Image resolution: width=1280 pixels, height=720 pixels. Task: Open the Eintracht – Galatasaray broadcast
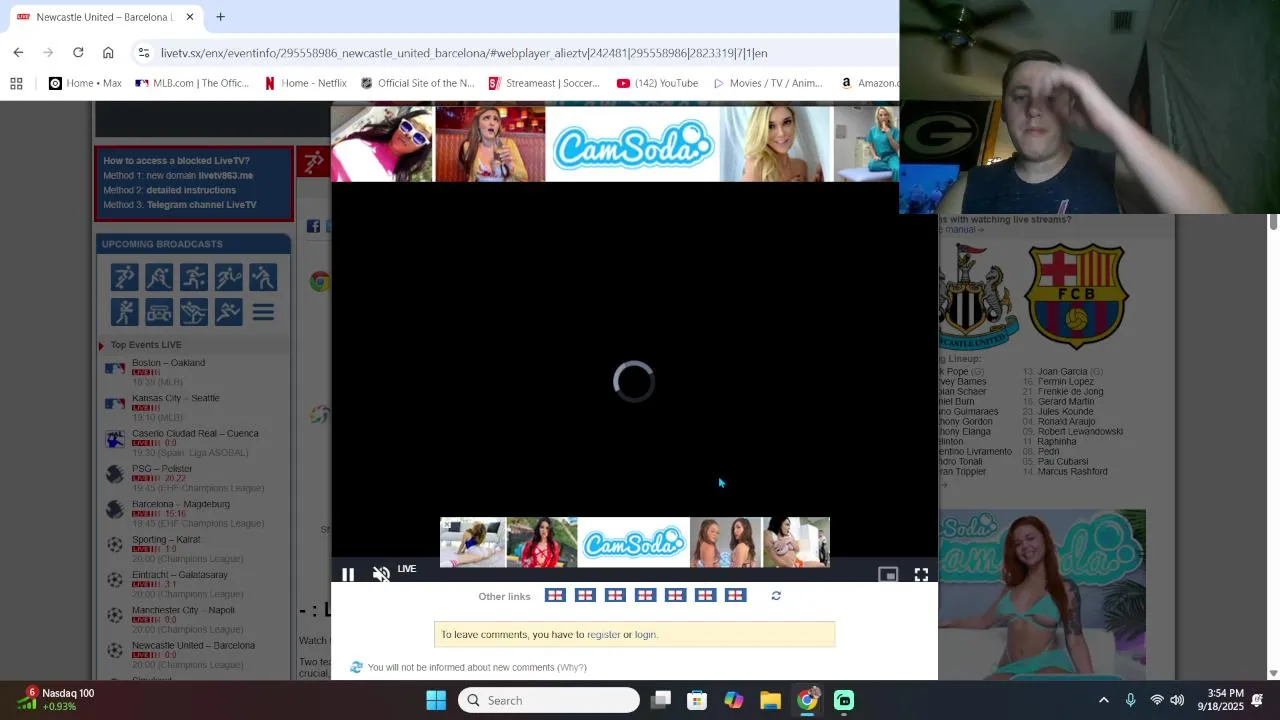[x=180, y=575]
